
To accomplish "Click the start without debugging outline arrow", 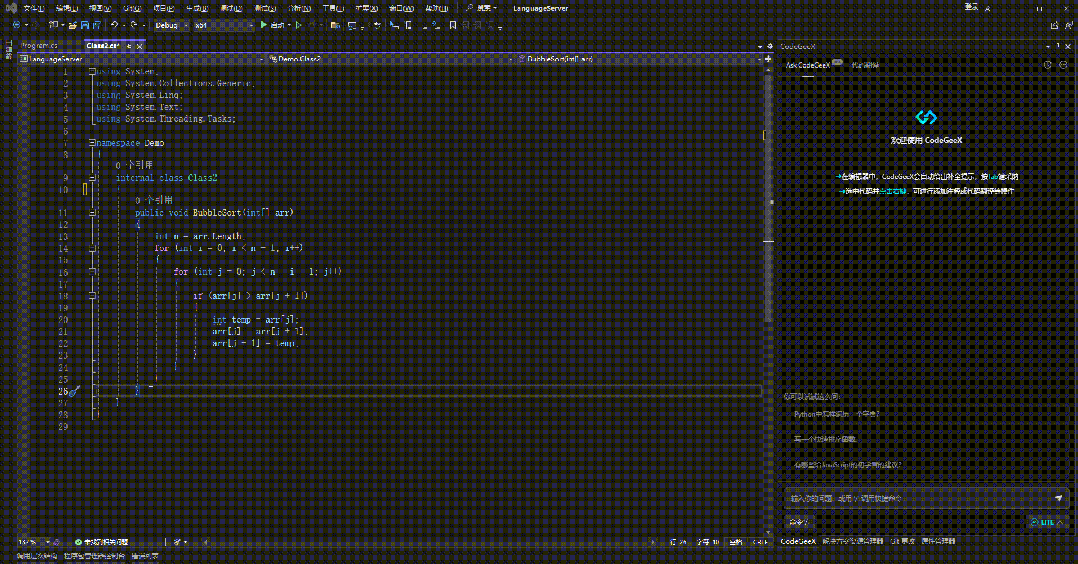I will [298, 25].
